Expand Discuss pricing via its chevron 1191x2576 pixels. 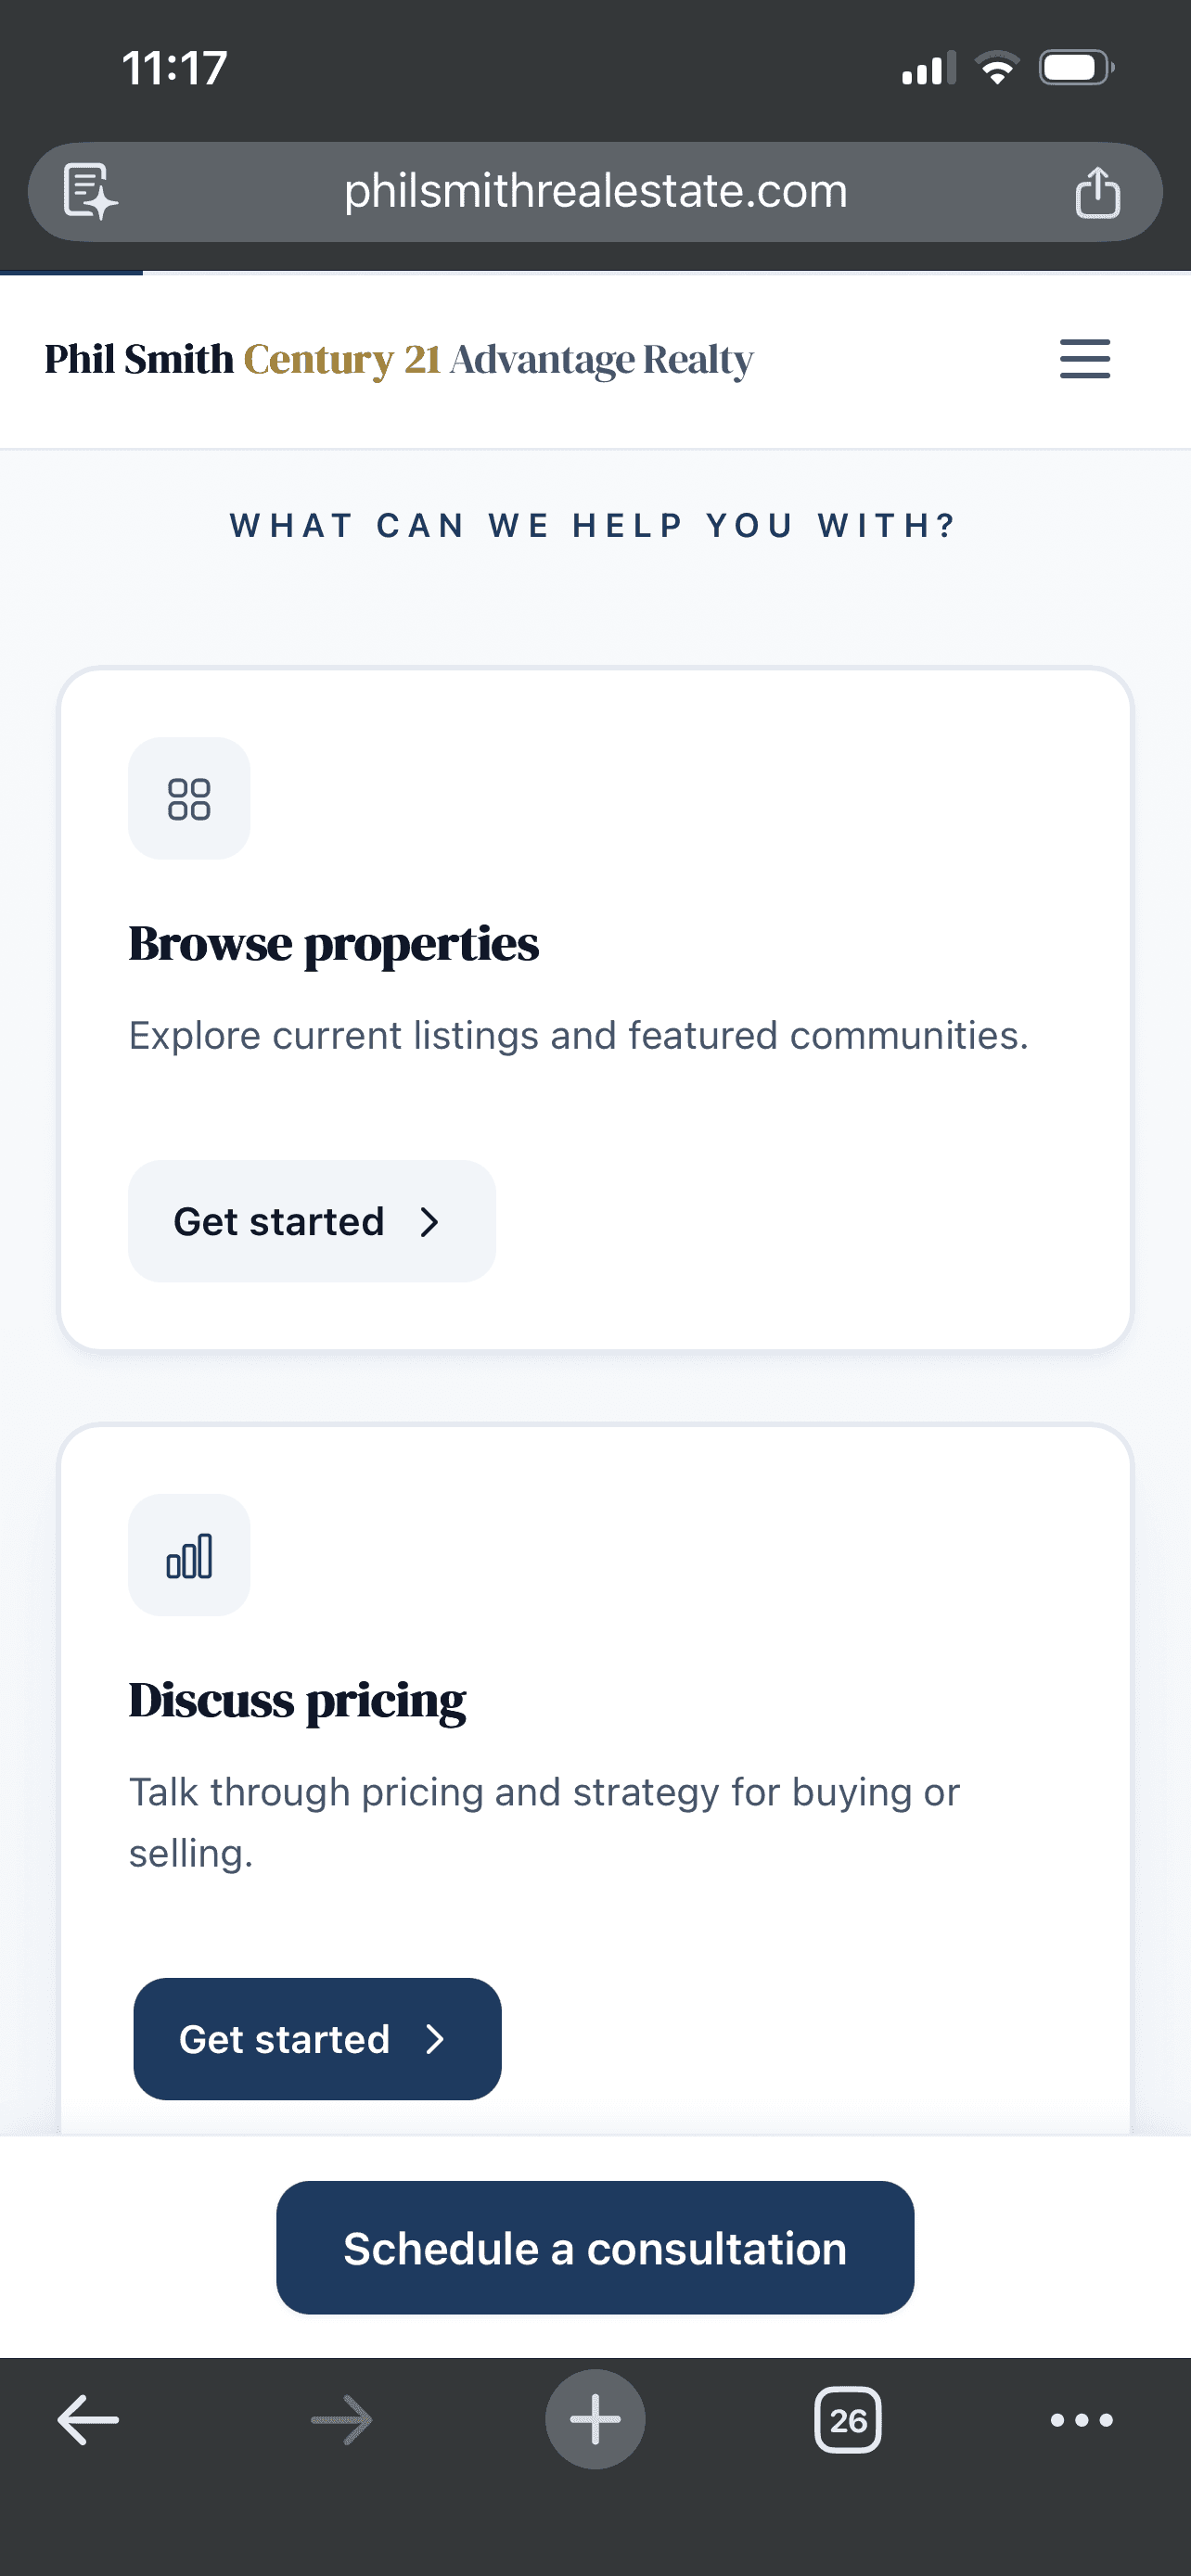click(x=437, y=2039)
